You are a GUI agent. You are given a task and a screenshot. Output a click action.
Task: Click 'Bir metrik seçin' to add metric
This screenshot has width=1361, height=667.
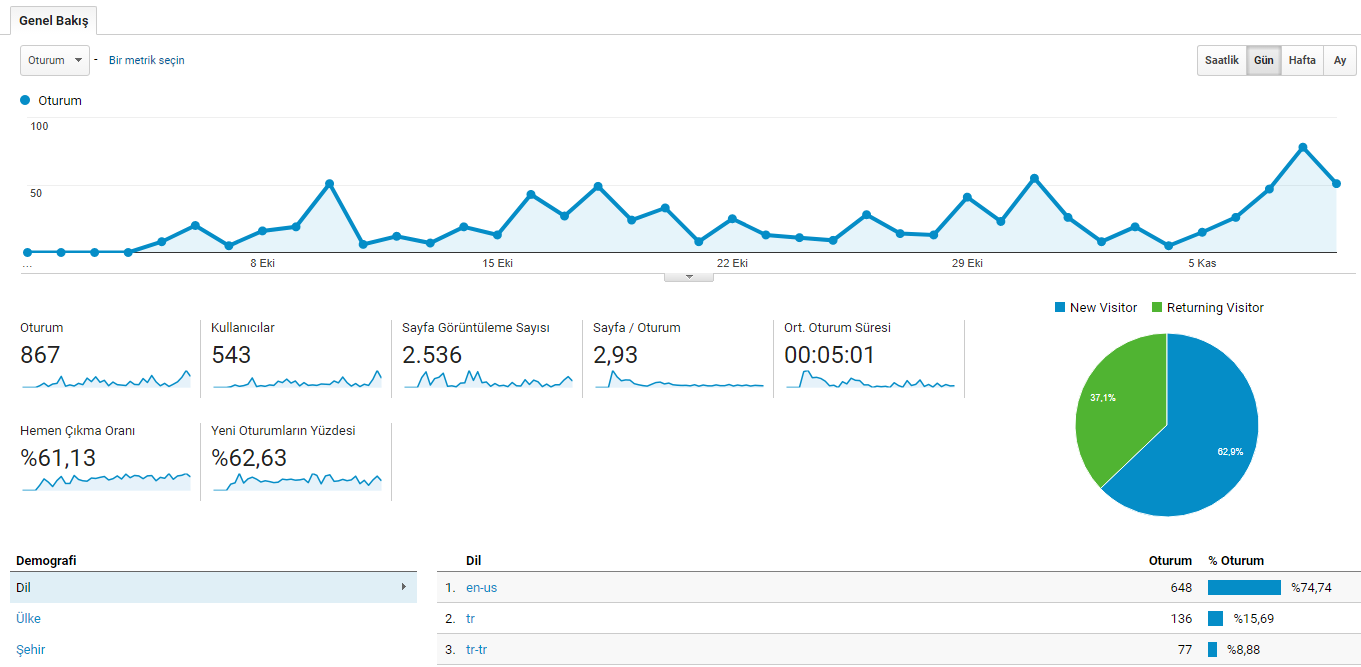pyautogui.click(x=146, y=60)
